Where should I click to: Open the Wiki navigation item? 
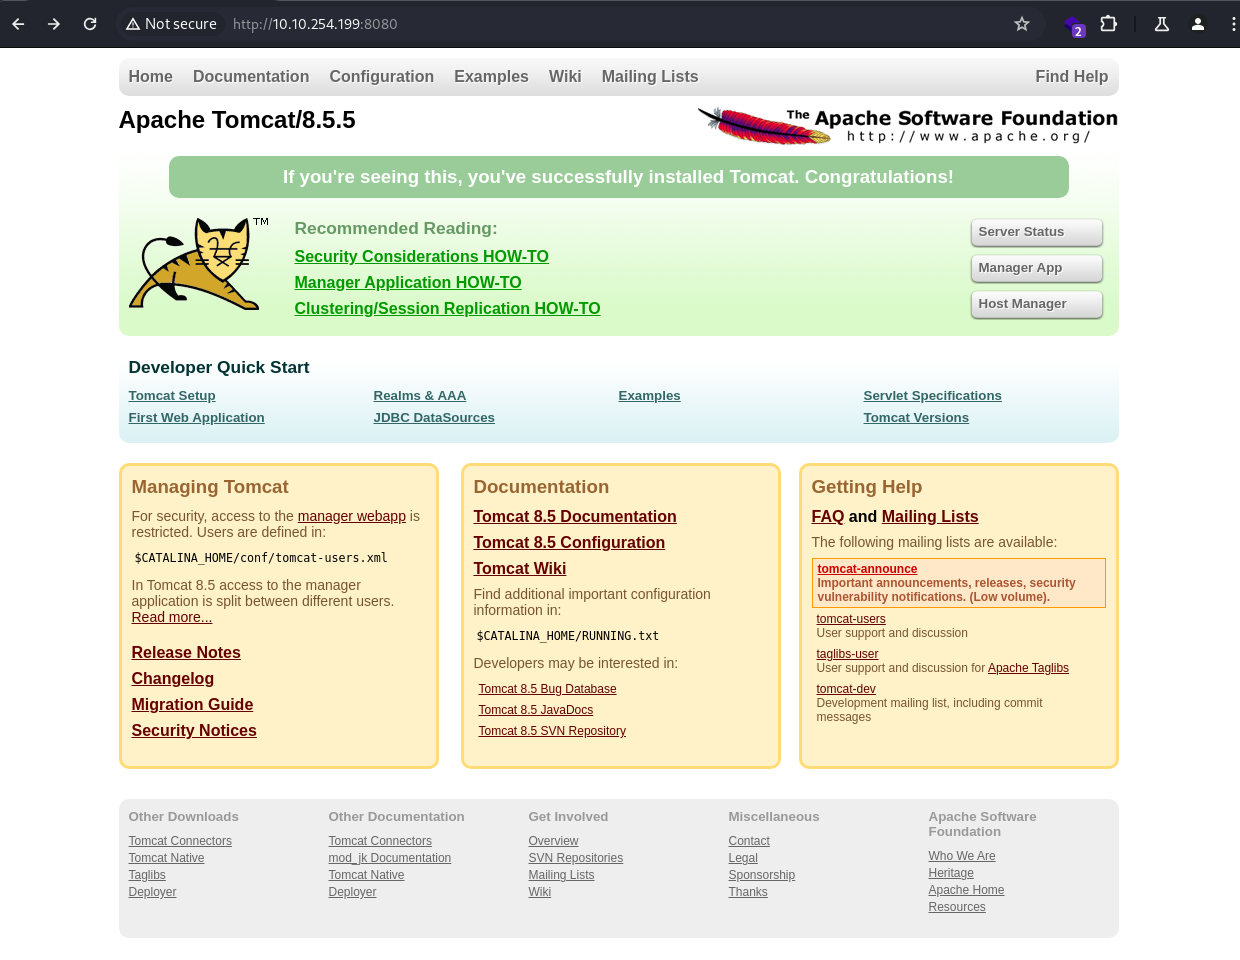(565, 77)
